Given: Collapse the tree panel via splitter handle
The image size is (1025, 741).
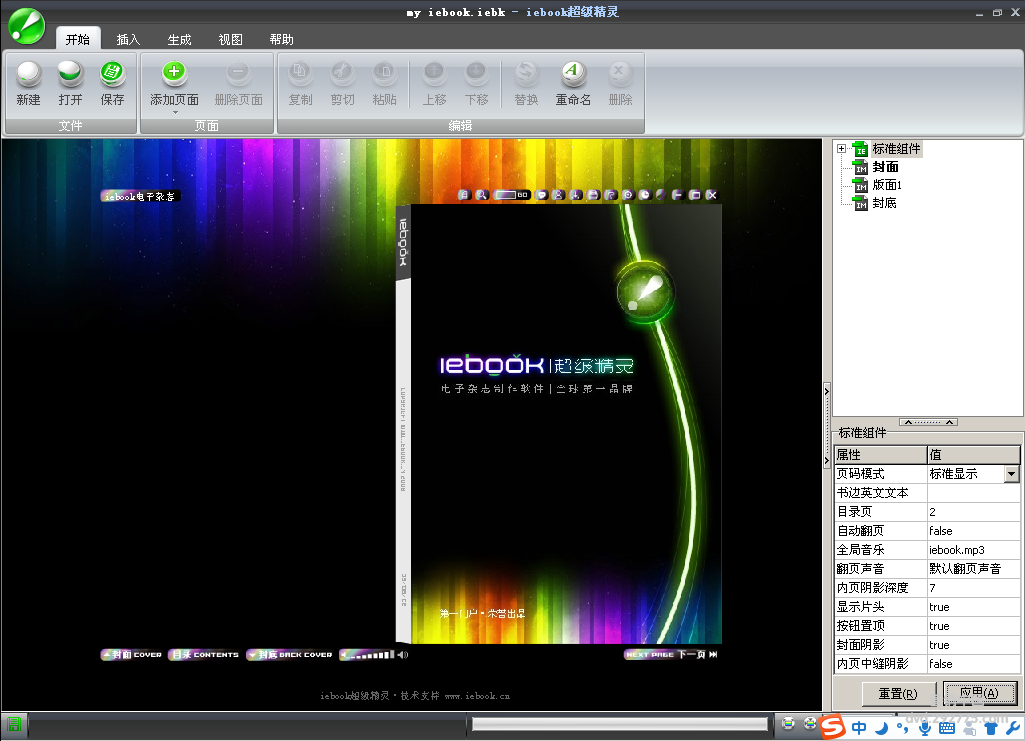Looking at the screenshot, I should click(x=928, y=422).
